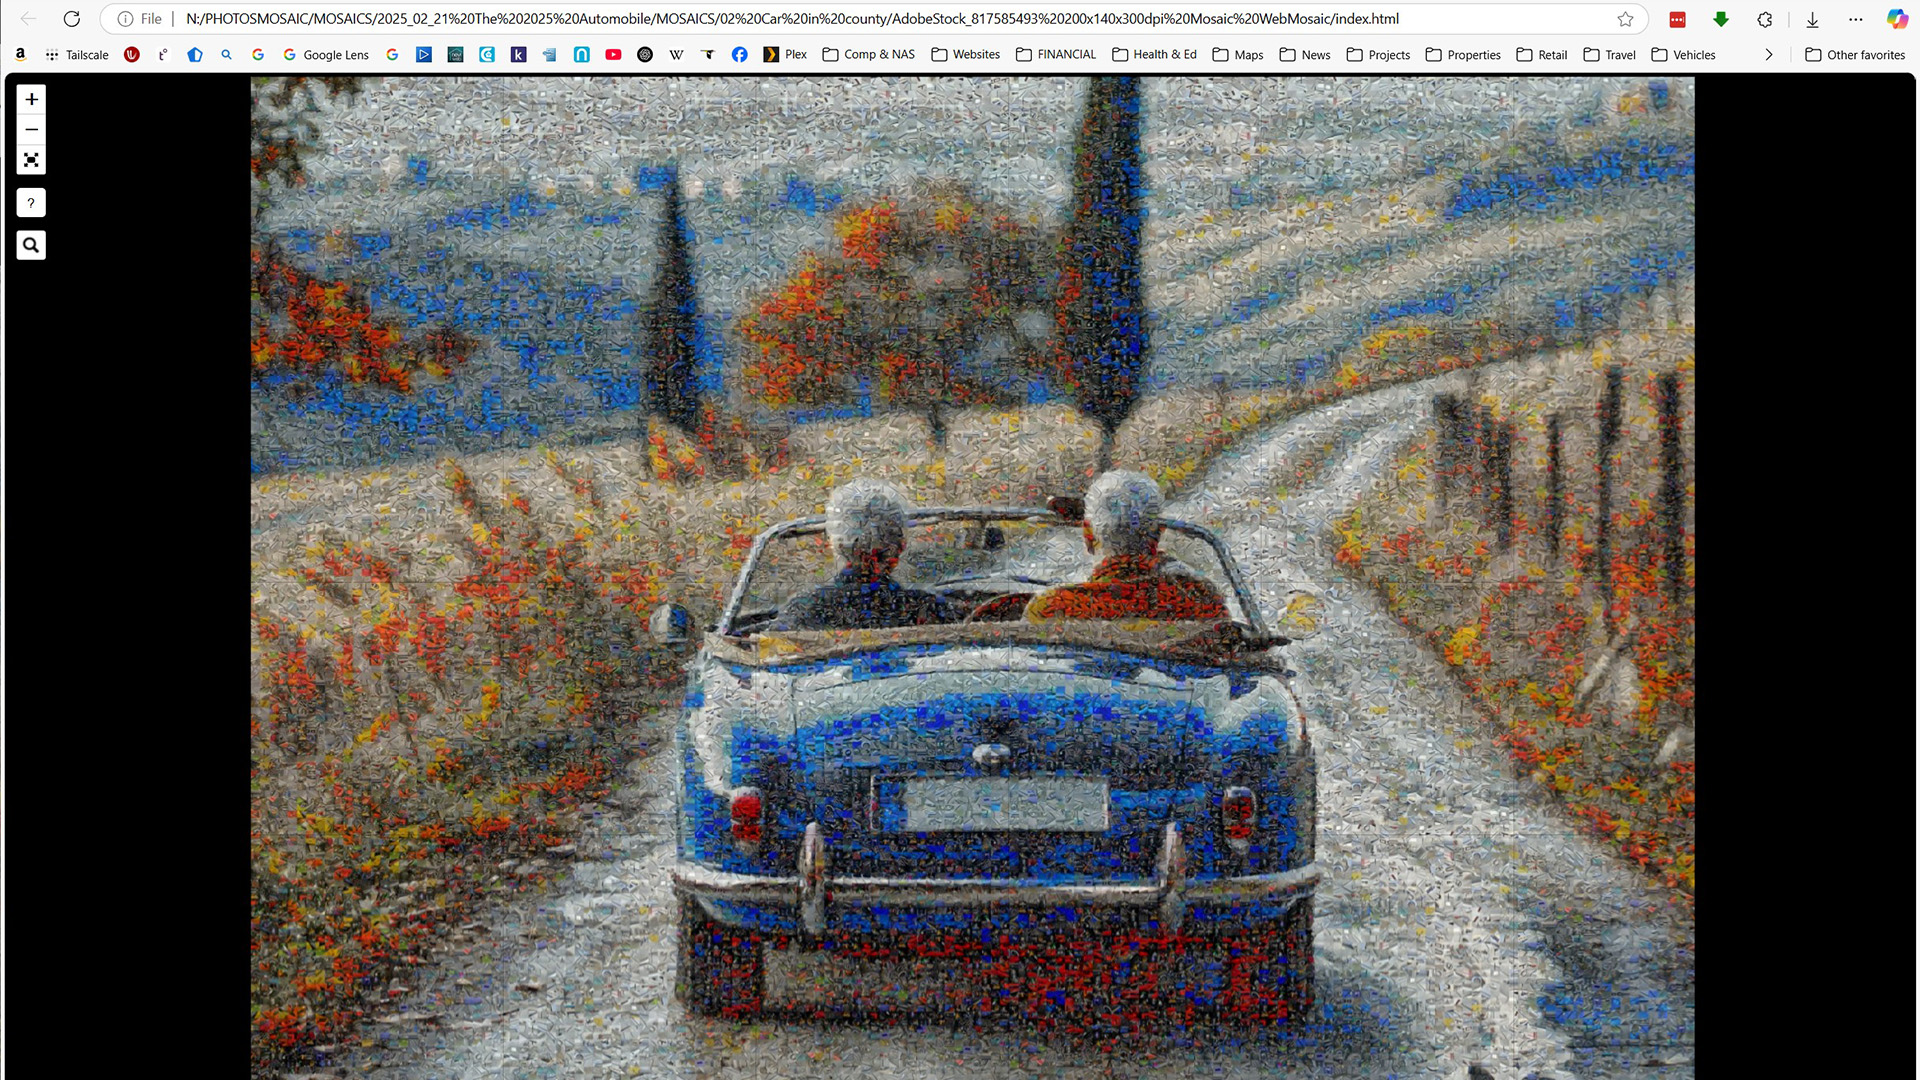Zoom in with the plus button
This screenshot has height=1080, width=1920.
point(31,99)
